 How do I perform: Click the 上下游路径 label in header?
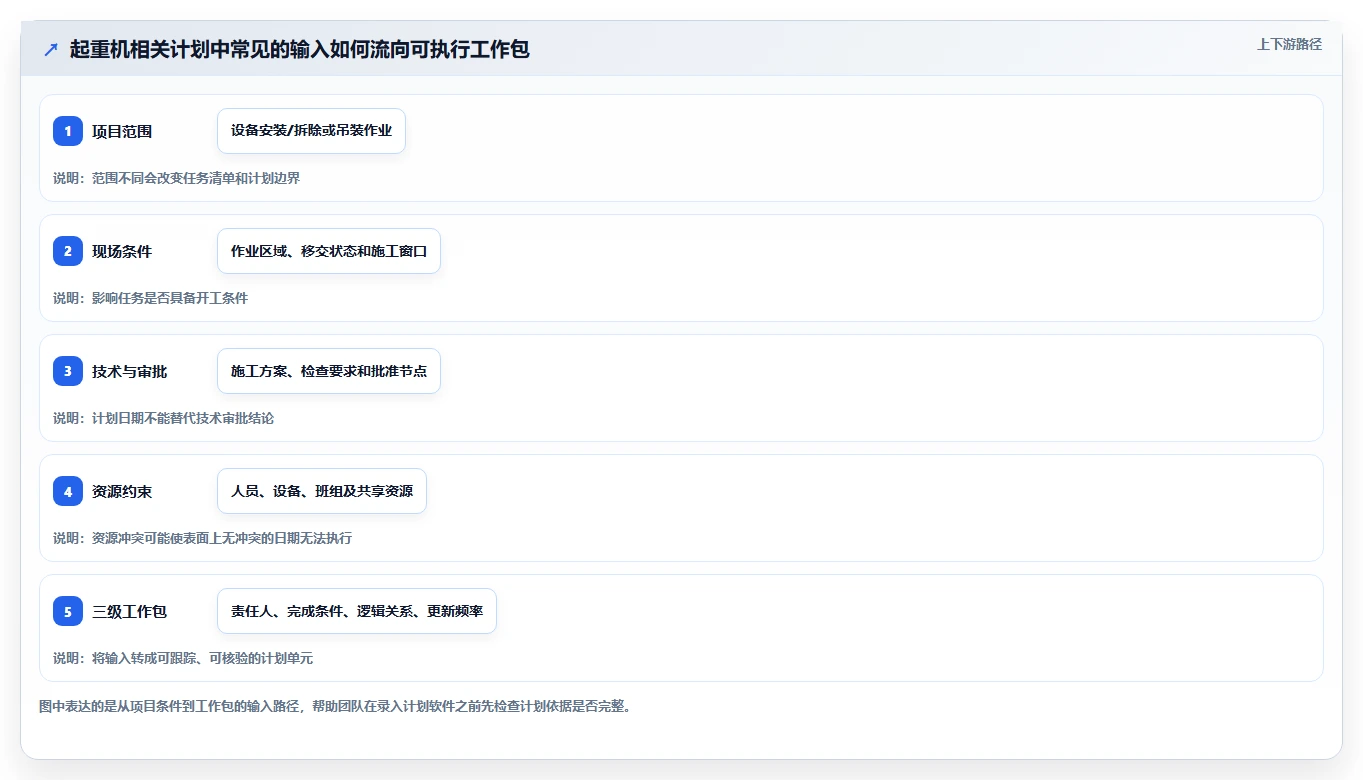pos(1289,44)
